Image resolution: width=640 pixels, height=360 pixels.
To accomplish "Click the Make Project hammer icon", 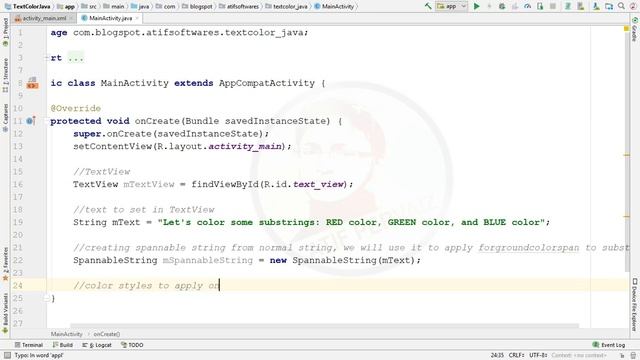I will tap(428, 6).
